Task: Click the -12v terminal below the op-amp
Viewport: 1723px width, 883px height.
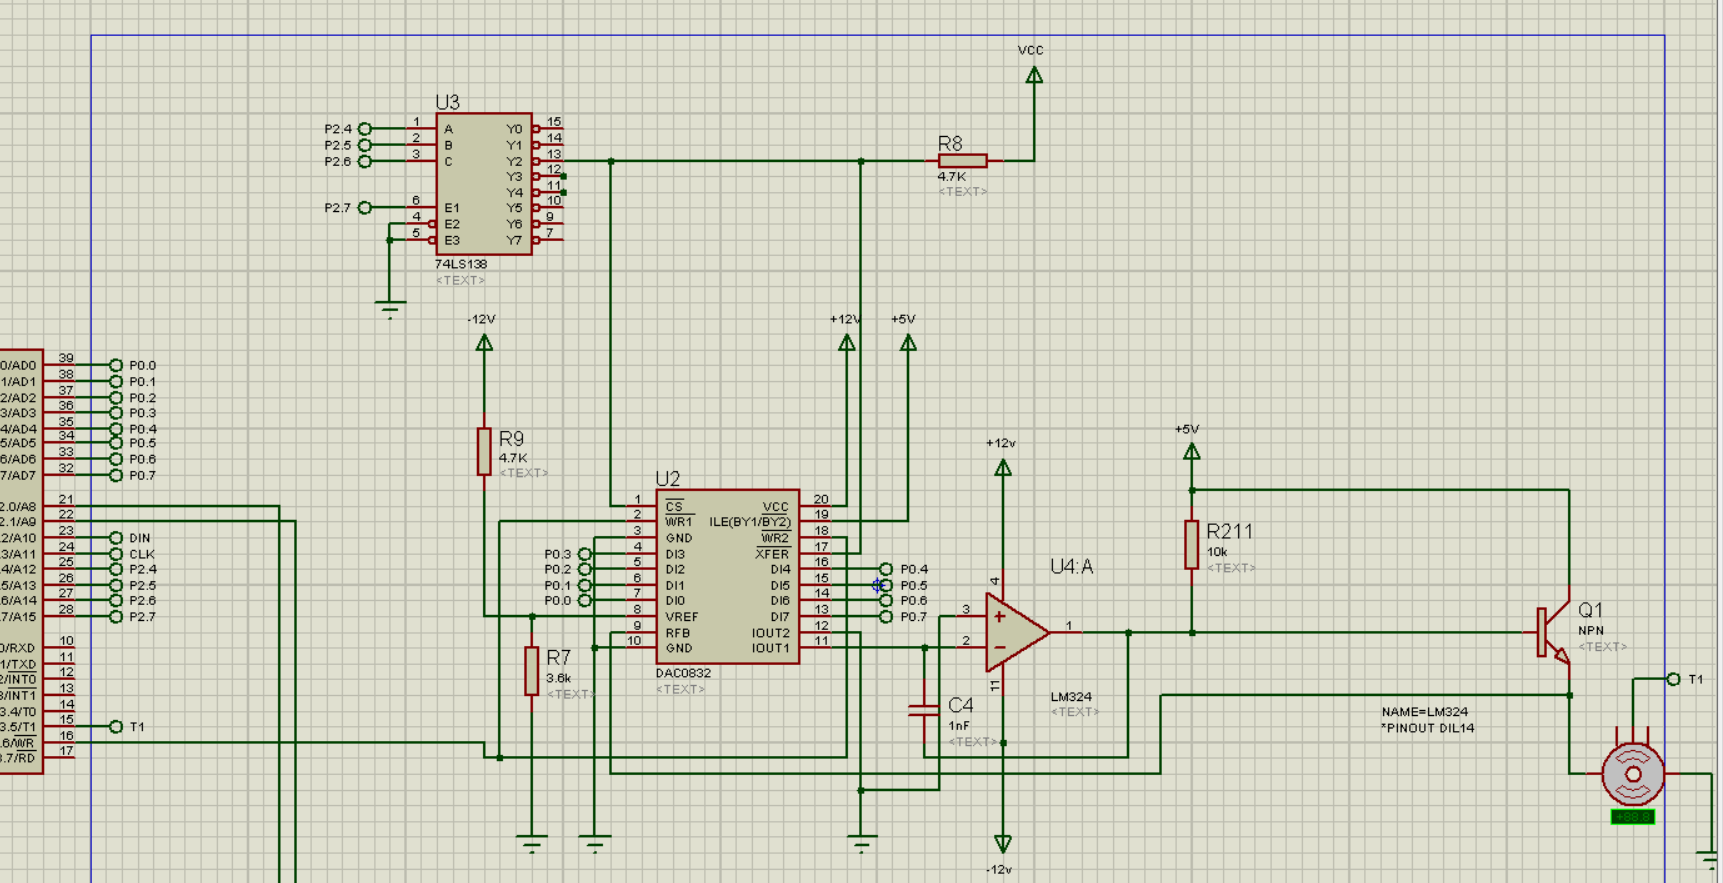Action: [1003, 844]
